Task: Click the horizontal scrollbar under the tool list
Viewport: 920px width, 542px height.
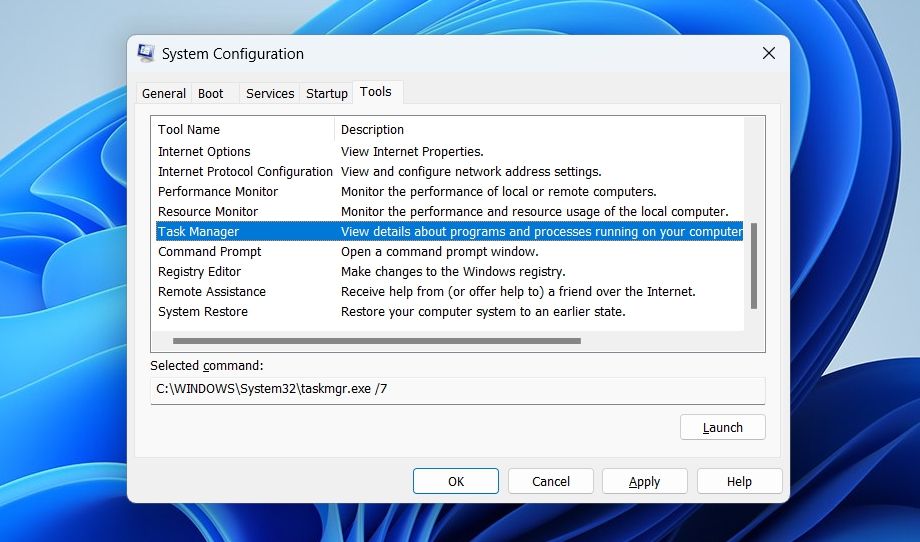Action: coord(377,341)
